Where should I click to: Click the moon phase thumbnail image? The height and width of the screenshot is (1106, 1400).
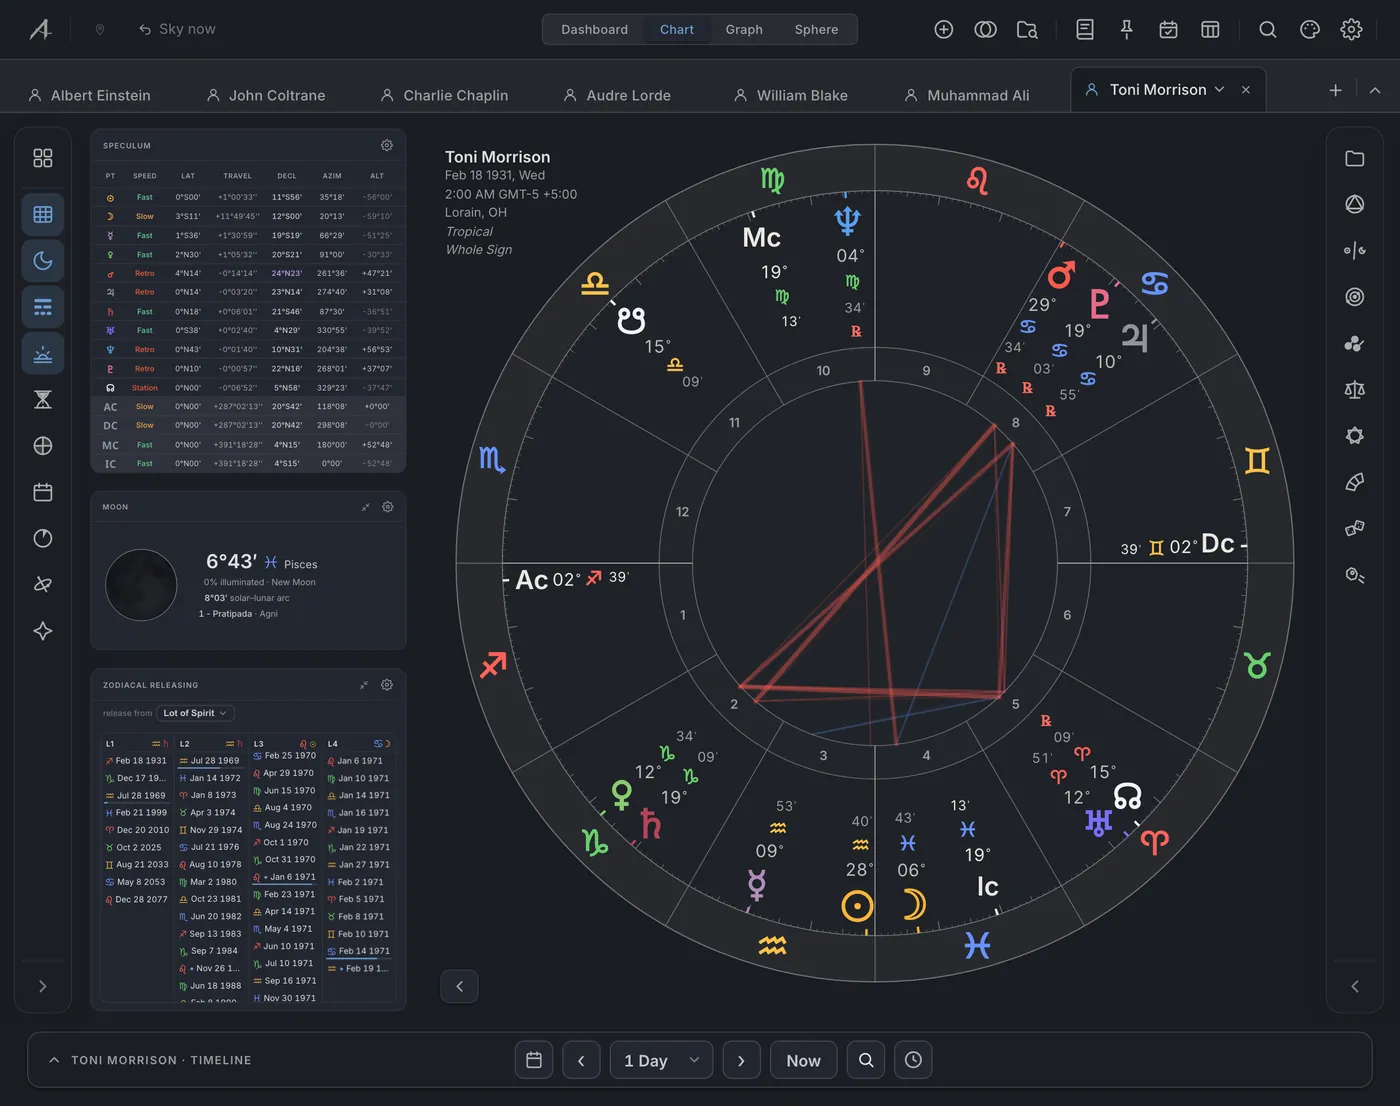pyautogui.click(x=141, y=585)
